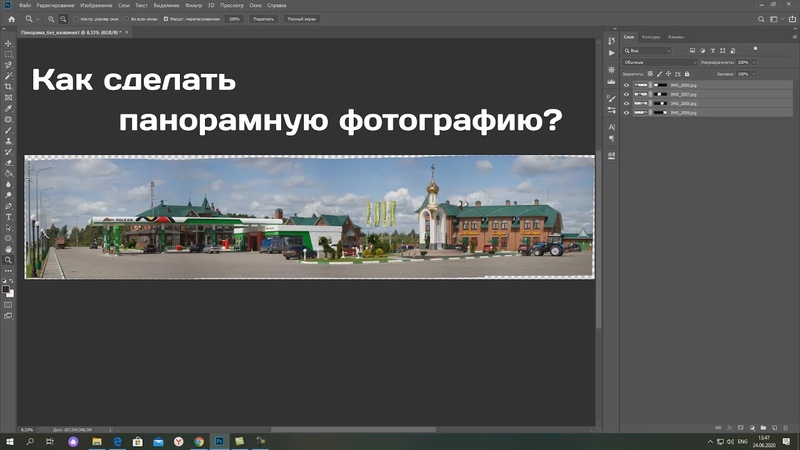Open the blend mode 'Обычные' dropdown
The width and height of the screenshot is (800, 450).
click(658, 62)
